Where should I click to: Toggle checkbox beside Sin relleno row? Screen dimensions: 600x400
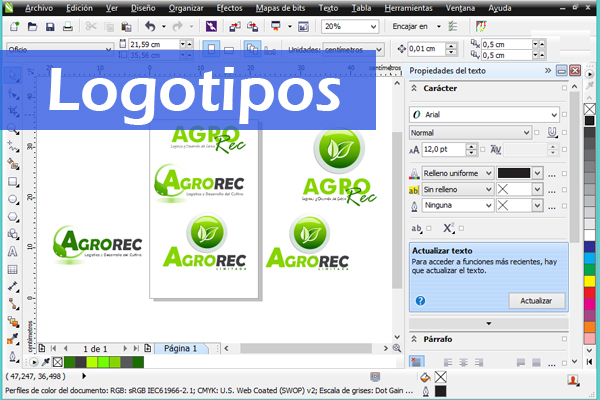[564, 189]
